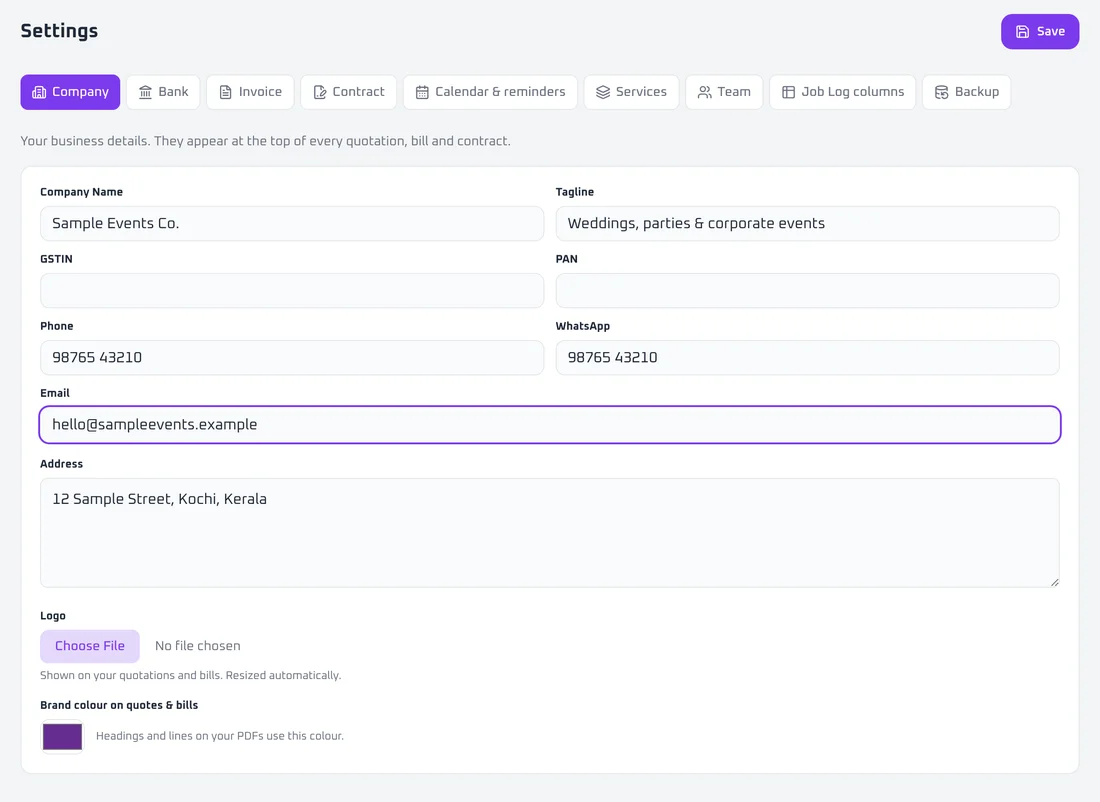Click the layers icon on Services tab

point(603,92)
